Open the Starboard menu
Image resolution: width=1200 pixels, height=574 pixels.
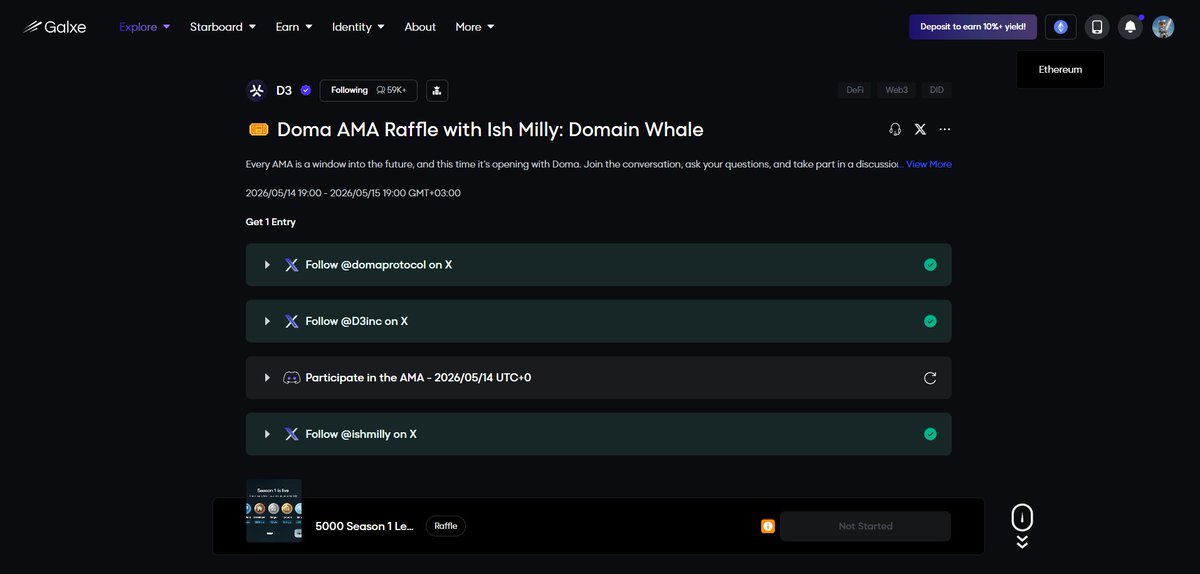pyautogui.click(x=223, y=27)
